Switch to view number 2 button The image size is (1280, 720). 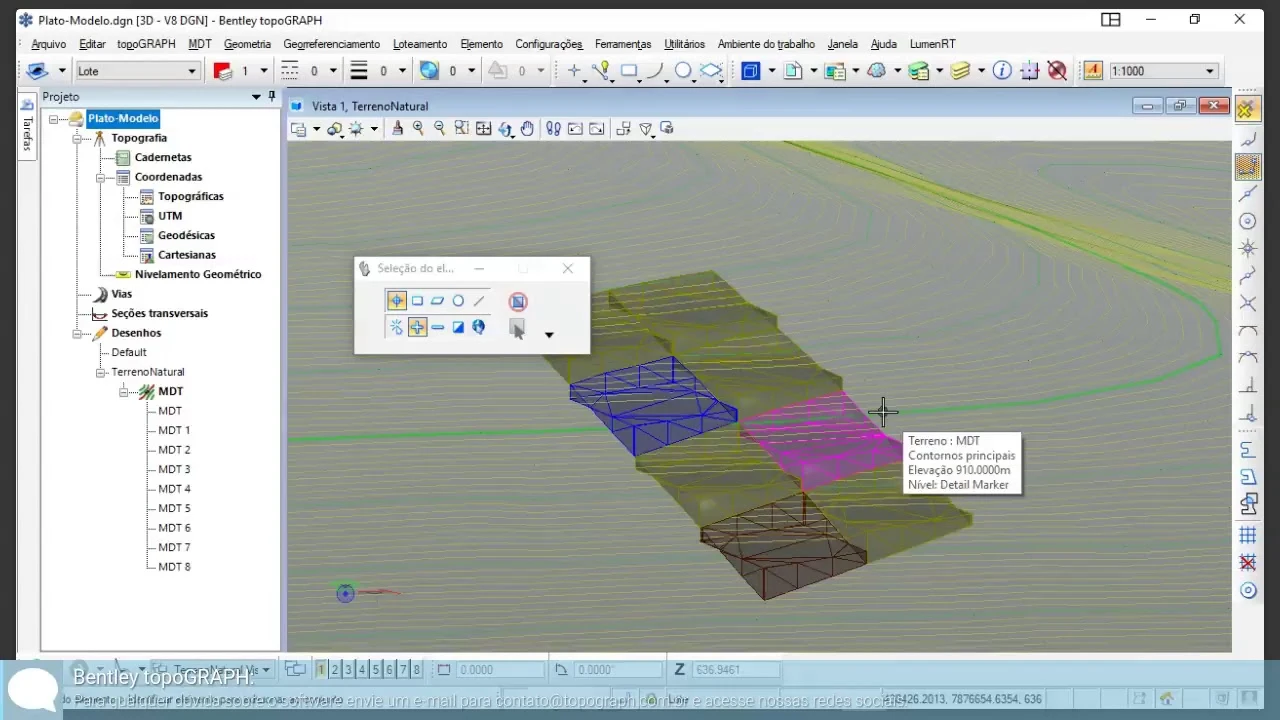[335, 669]
